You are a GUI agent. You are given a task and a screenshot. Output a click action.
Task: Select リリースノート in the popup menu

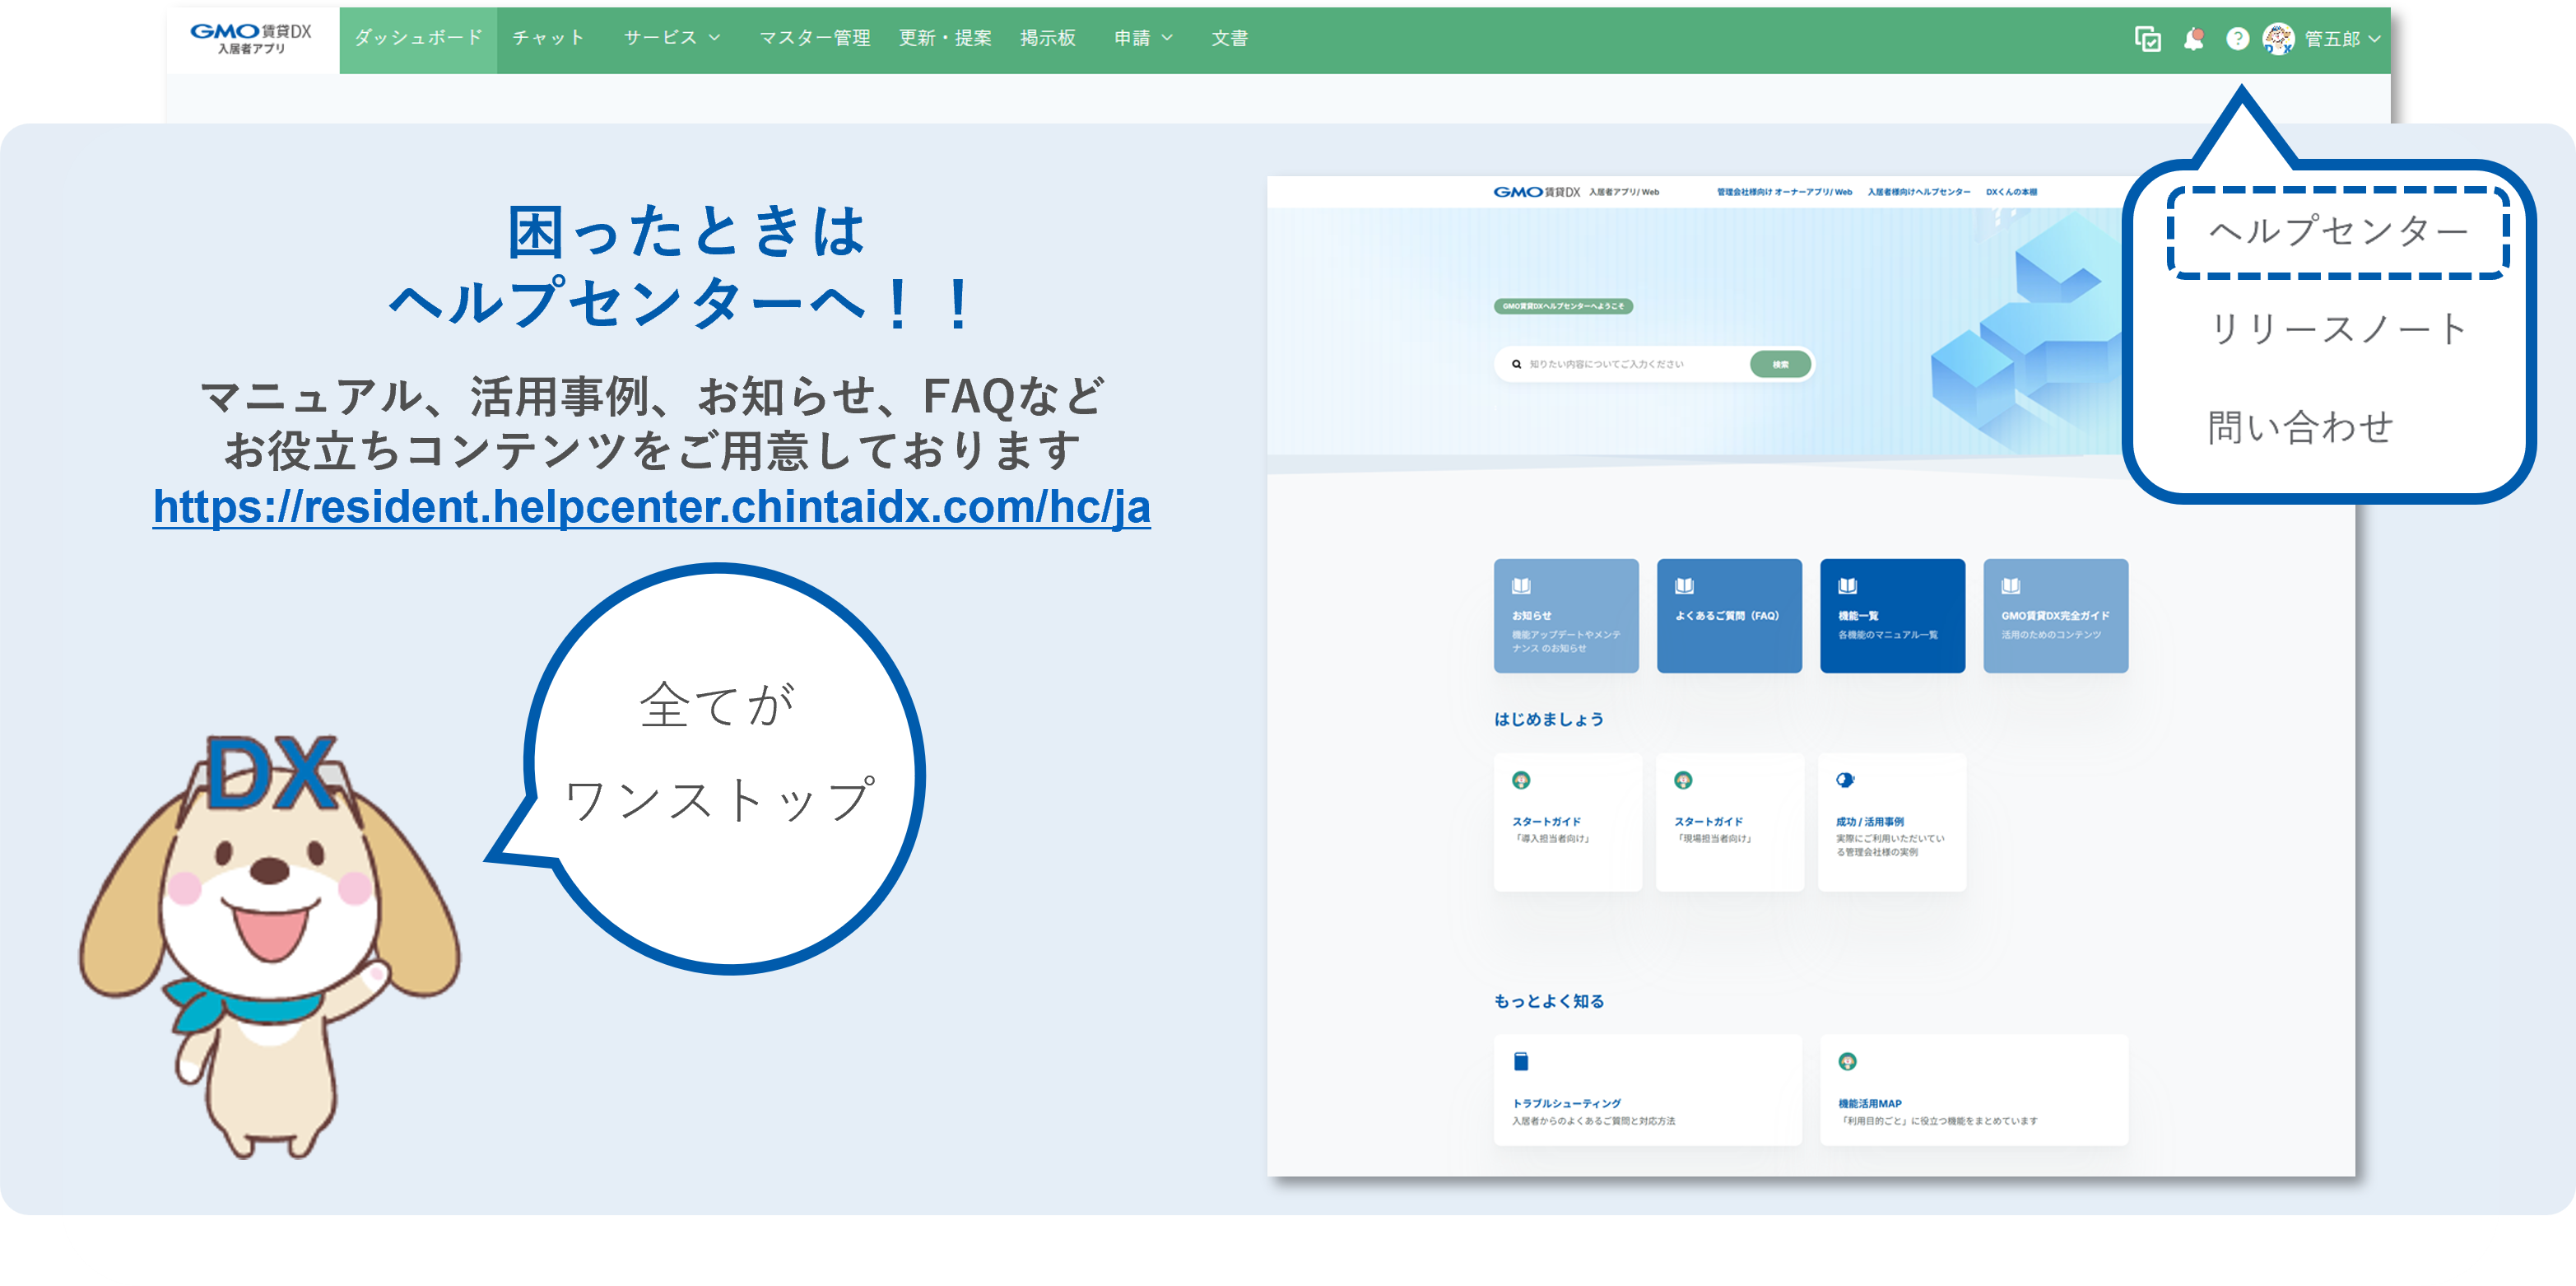click(x=2337, y=329)
